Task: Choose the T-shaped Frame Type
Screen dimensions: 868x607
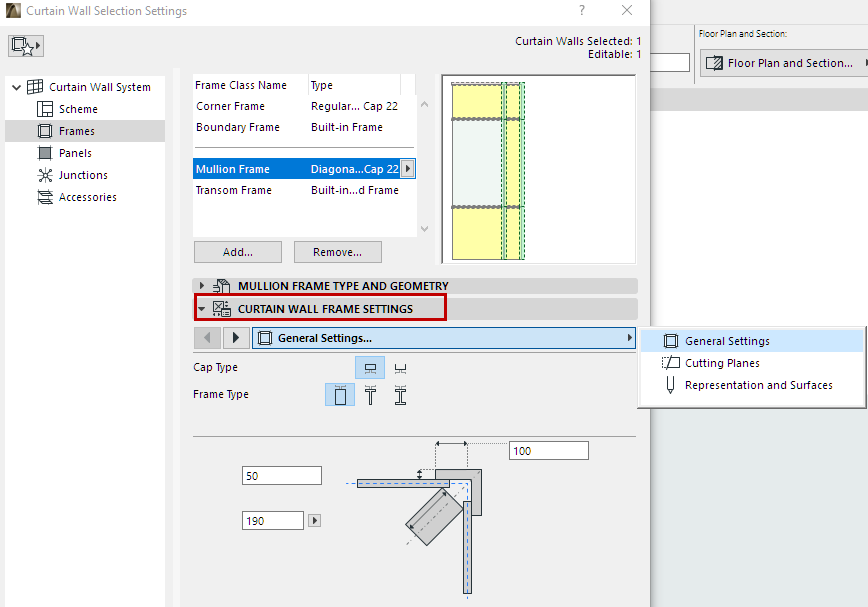Action: pyautogui.click(x=370, y=395)
